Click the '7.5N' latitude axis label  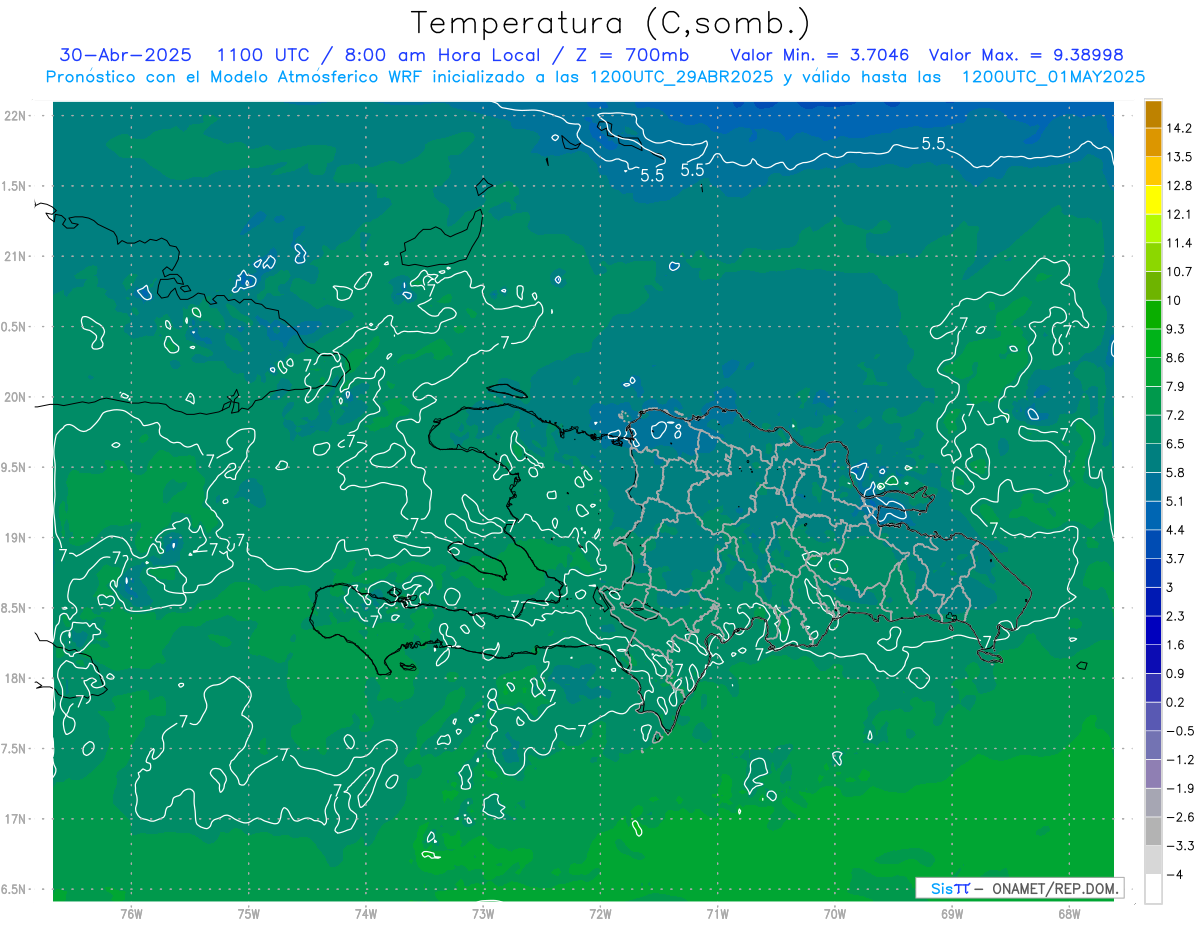(x=15, y=749)
